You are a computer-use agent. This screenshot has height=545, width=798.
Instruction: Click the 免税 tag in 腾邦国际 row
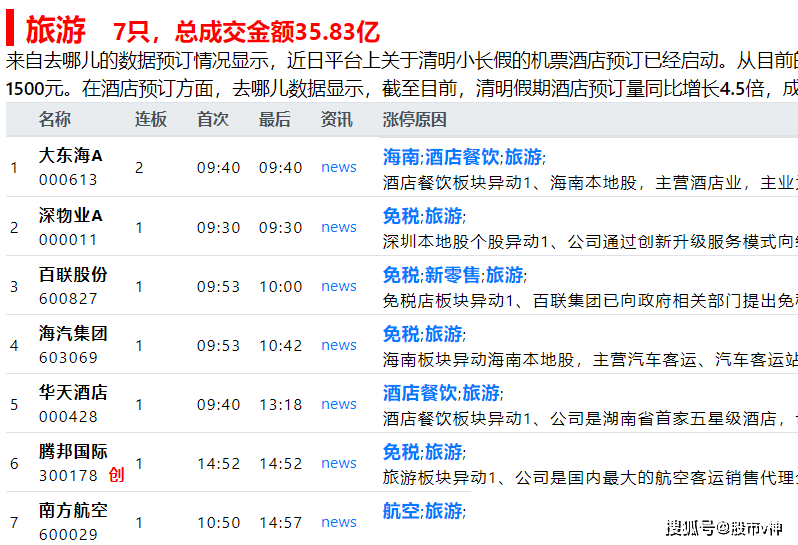point(401,452)
